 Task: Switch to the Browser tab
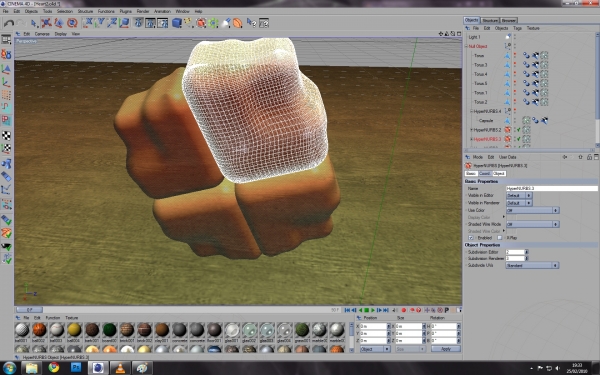coord(509,20)
